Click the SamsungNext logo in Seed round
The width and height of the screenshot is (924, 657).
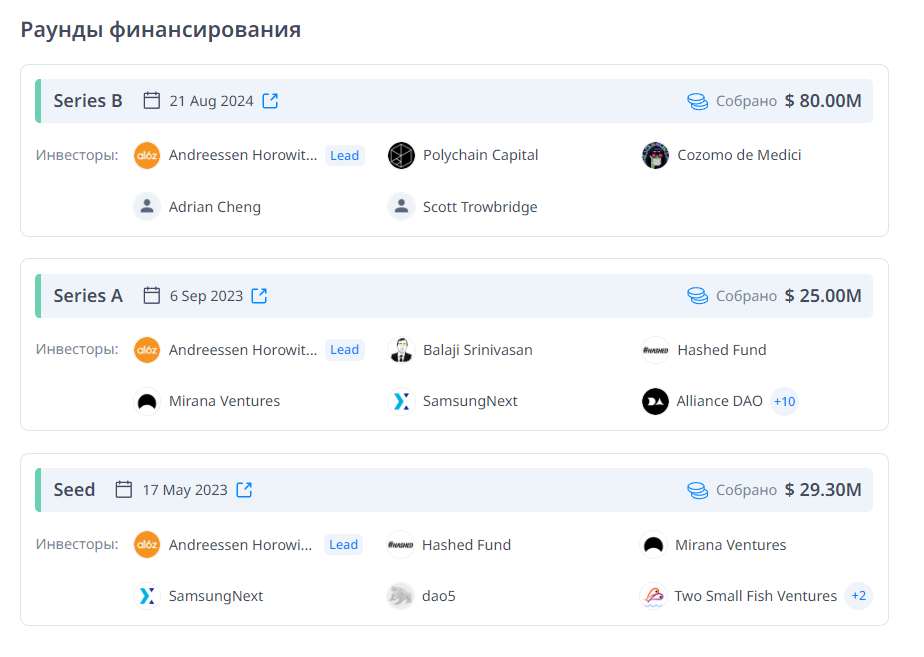[147, 596]
